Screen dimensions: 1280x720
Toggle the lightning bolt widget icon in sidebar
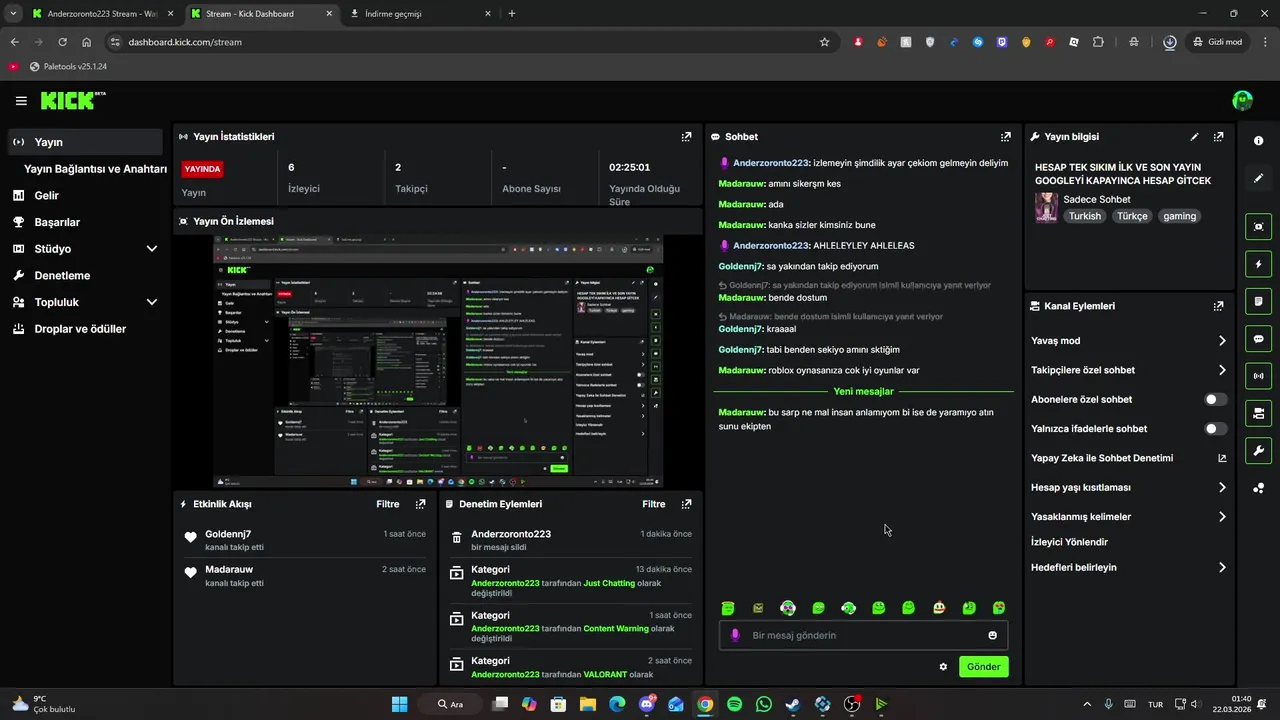point(1258,264)
